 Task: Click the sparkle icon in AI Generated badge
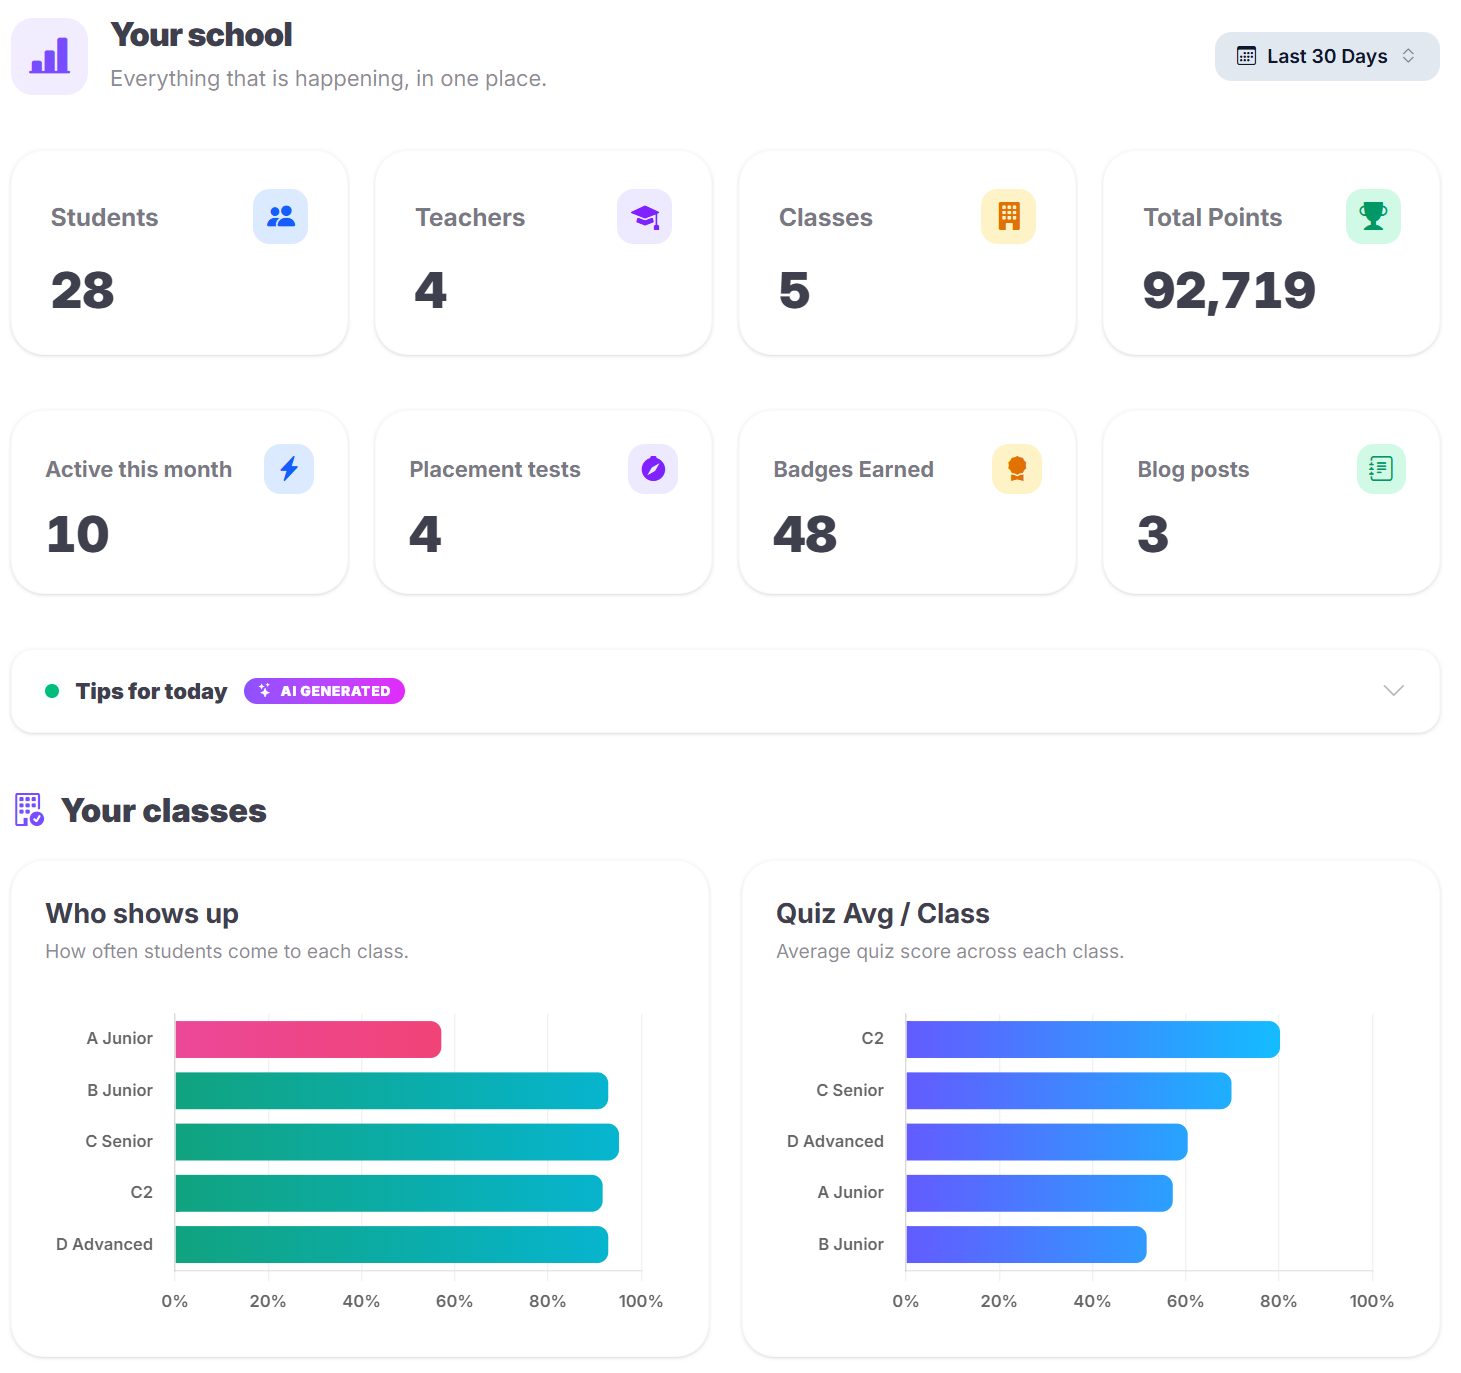(264, 691)
